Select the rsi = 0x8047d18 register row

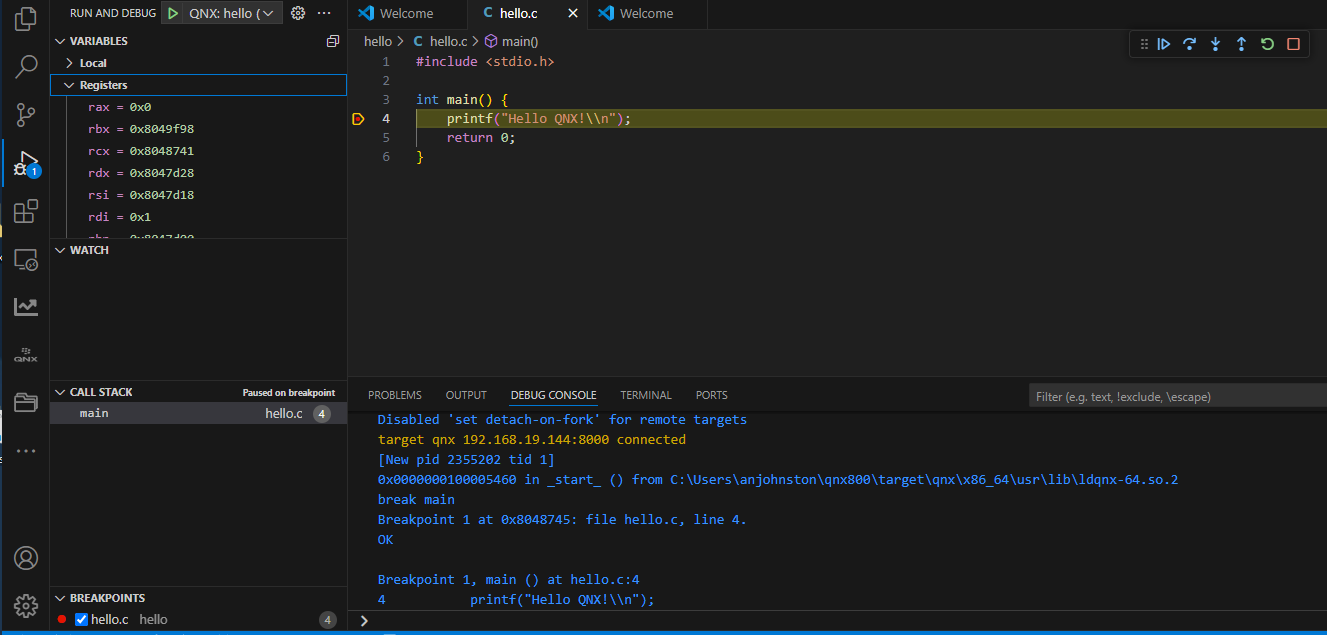(x=198, y=195)
